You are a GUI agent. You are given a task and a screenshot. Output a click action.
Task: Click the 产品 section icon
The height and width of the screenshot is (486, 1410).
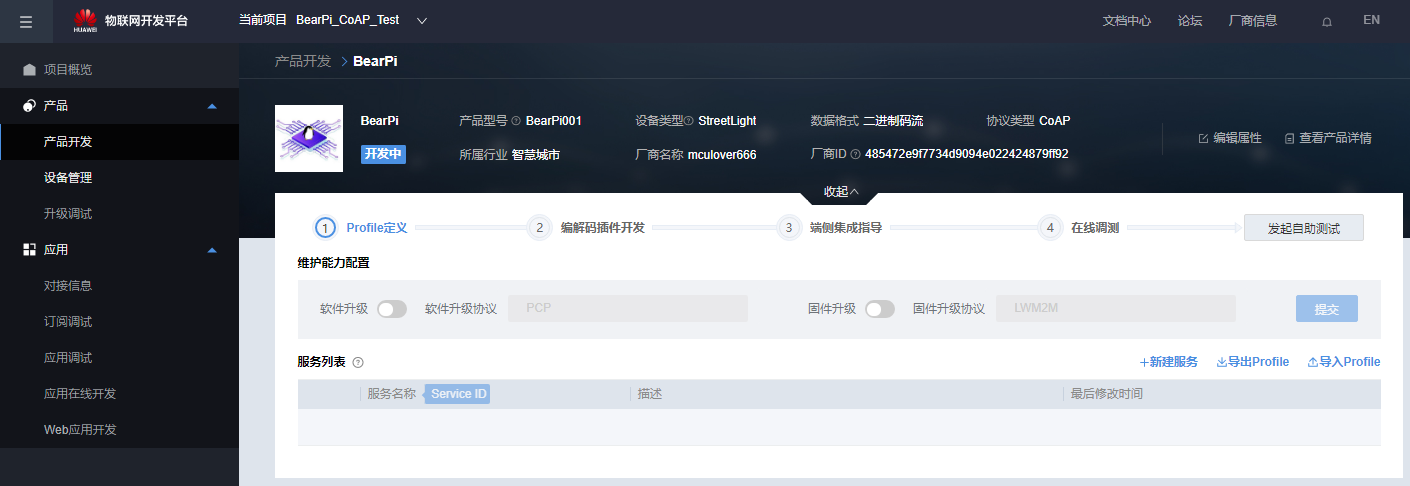click(x=29, y=106)
